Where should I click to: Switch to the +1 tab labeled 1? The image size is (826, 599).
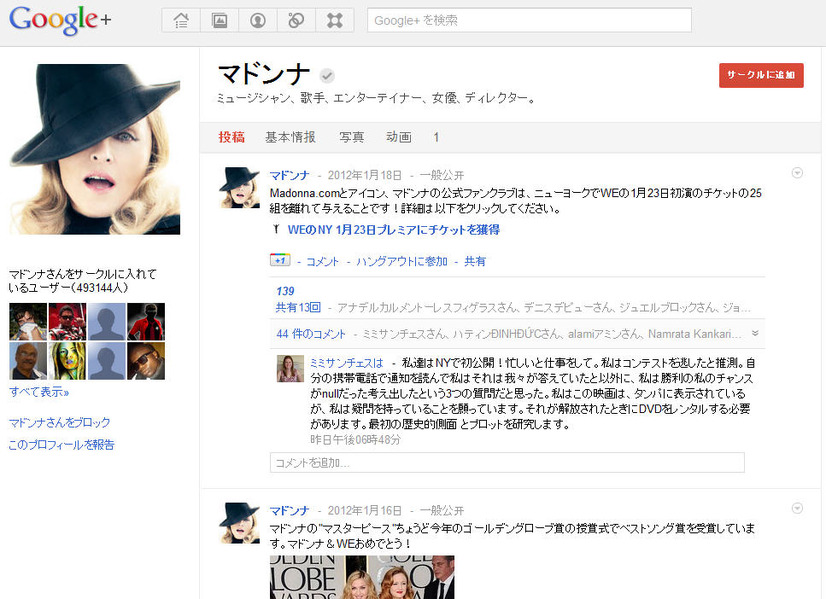(x=436, y=138)
